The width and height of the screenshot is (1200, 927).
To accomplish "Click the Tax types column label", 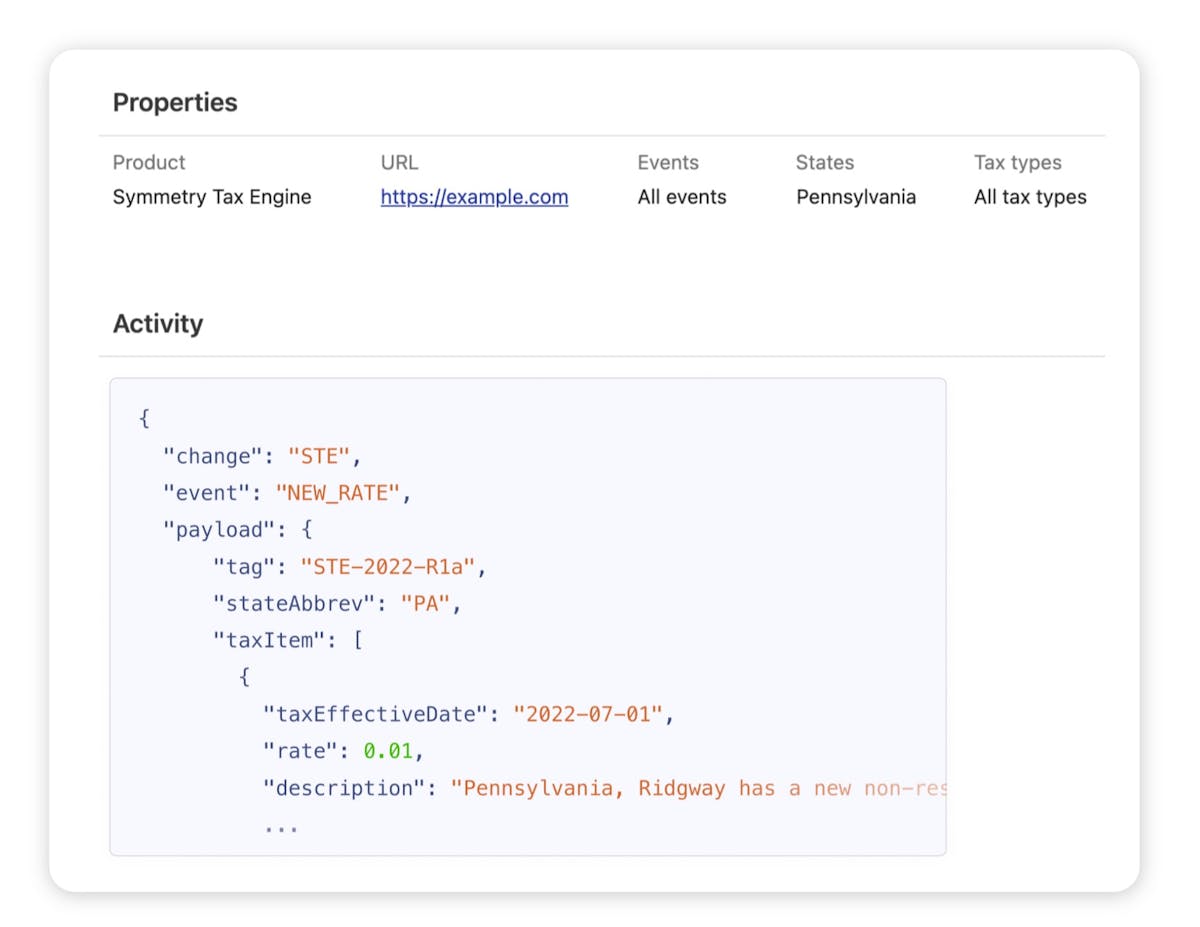I will [1018, 163].
